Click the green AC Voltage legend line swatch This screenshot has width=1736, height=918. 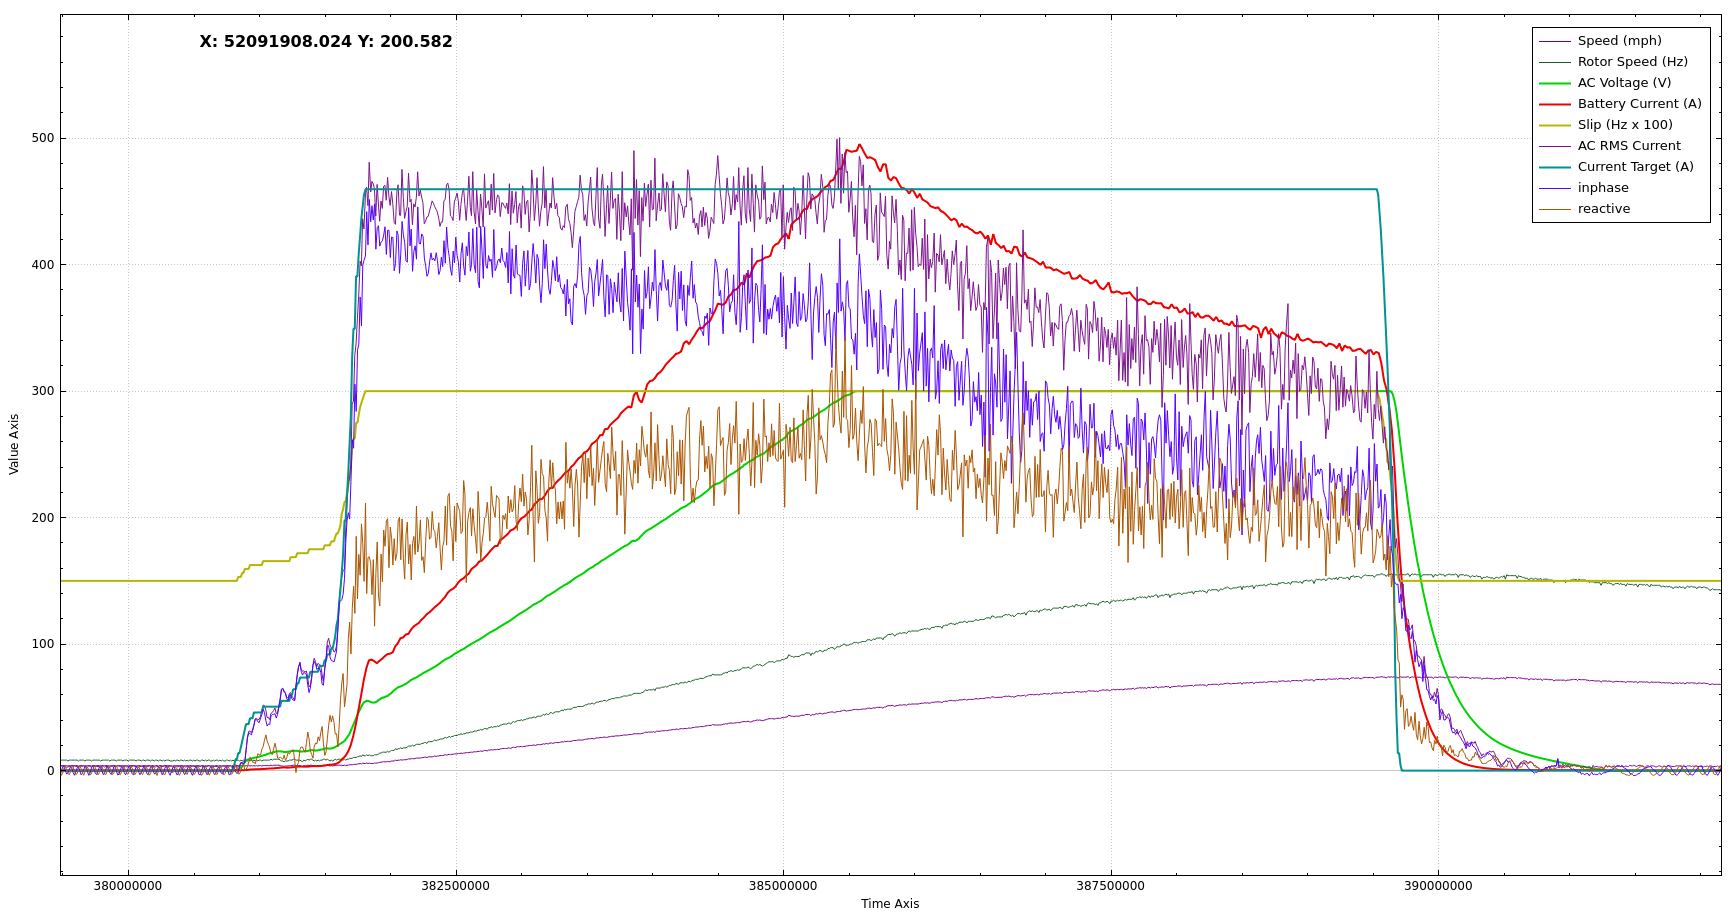coord(1554,83)
